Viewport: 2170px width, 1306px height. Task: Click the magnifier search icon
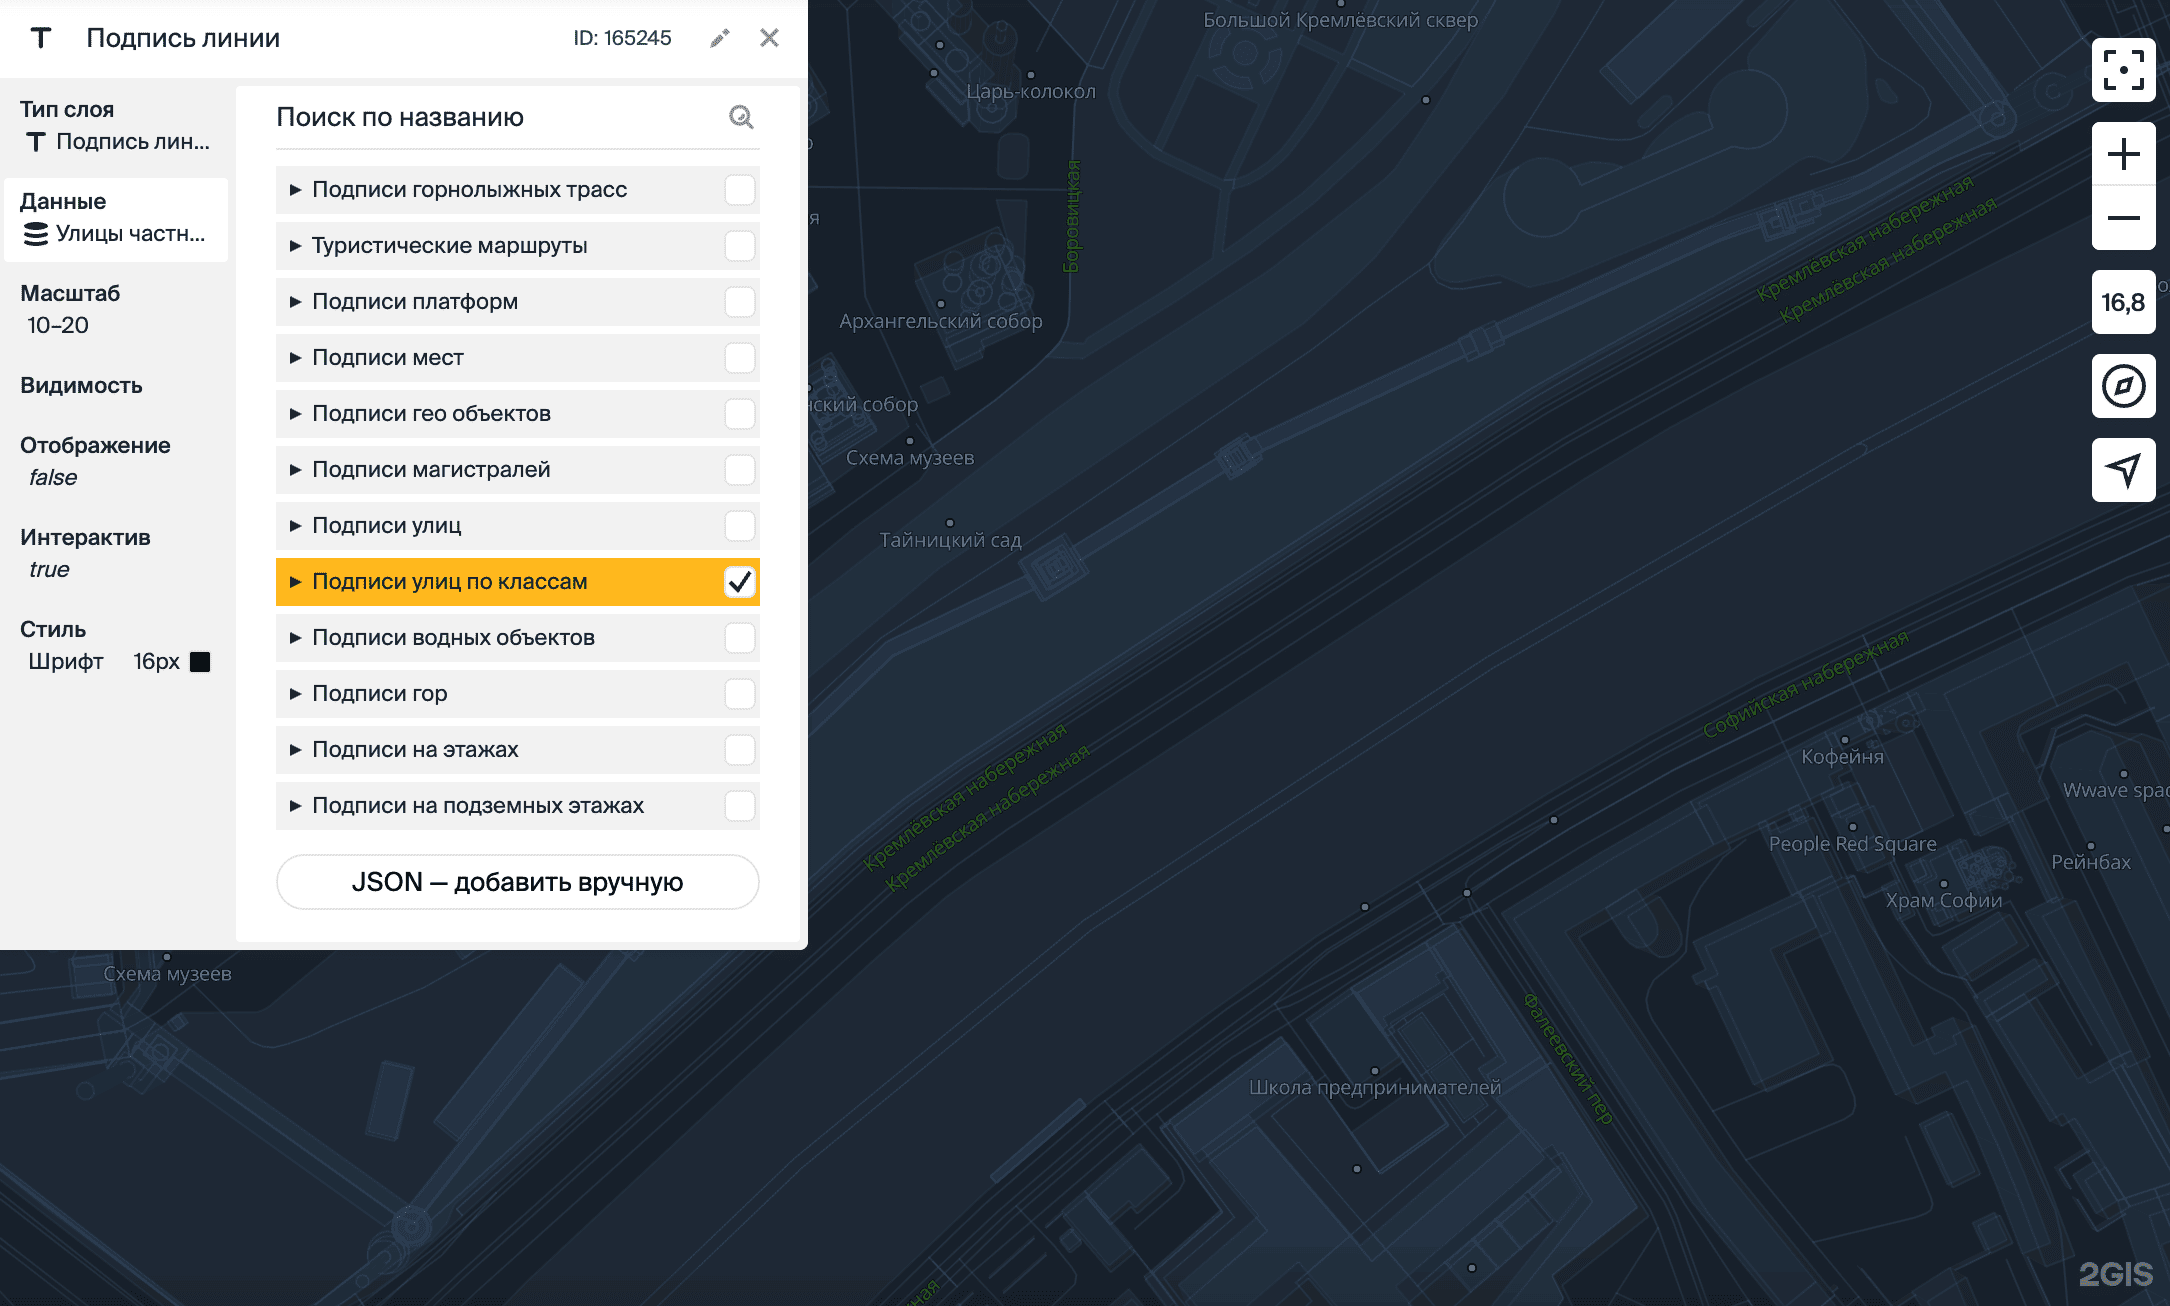point(741,117)
